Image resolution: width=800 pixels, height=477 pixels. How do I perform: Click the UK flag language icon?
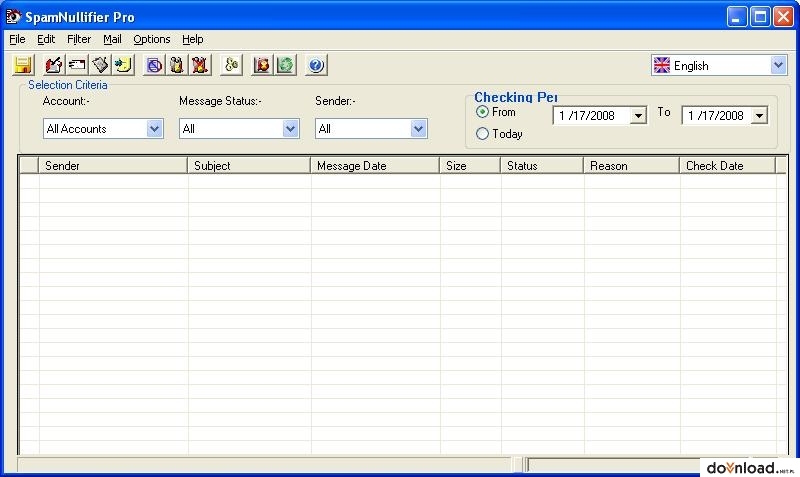(x=662, y=65)
